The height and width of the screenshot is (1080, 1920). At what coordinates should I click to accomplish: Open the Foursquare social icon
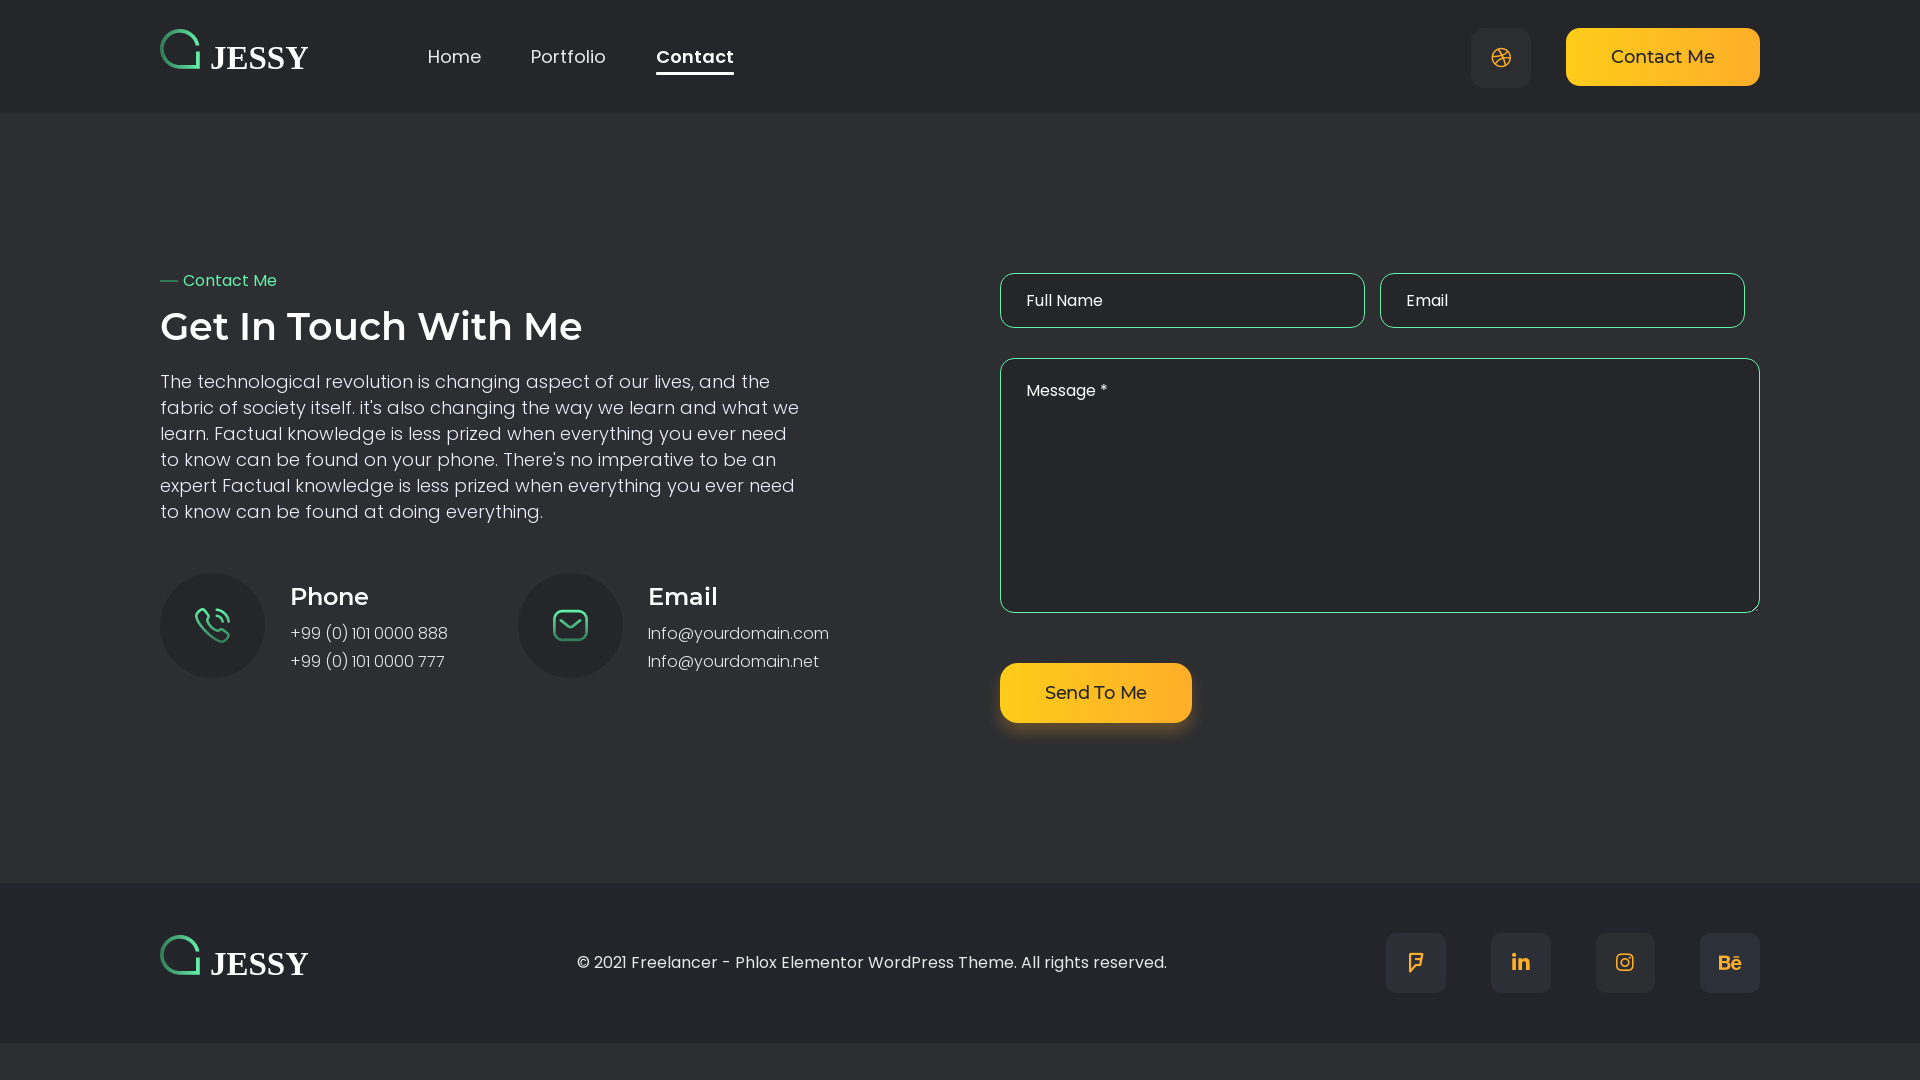point(1415,963)
